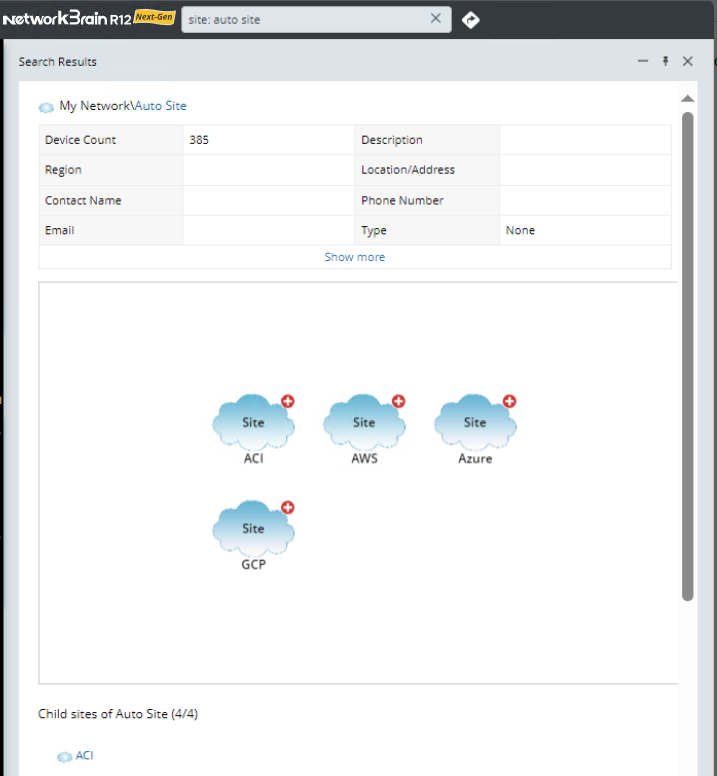Pin the Search Results panel
The image size is (717, 776).
[x=666, y=61]
